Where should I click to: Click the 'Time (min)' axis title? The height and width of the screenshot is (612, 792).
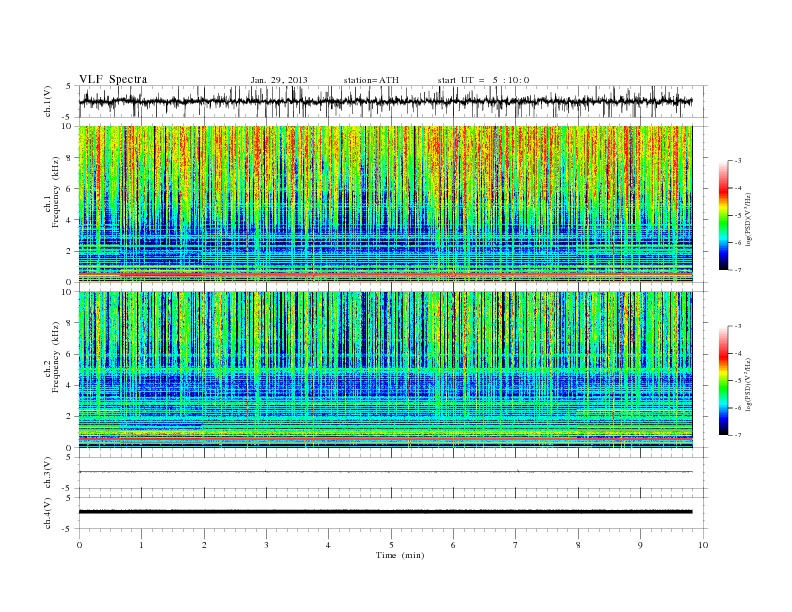pos(400,555)
